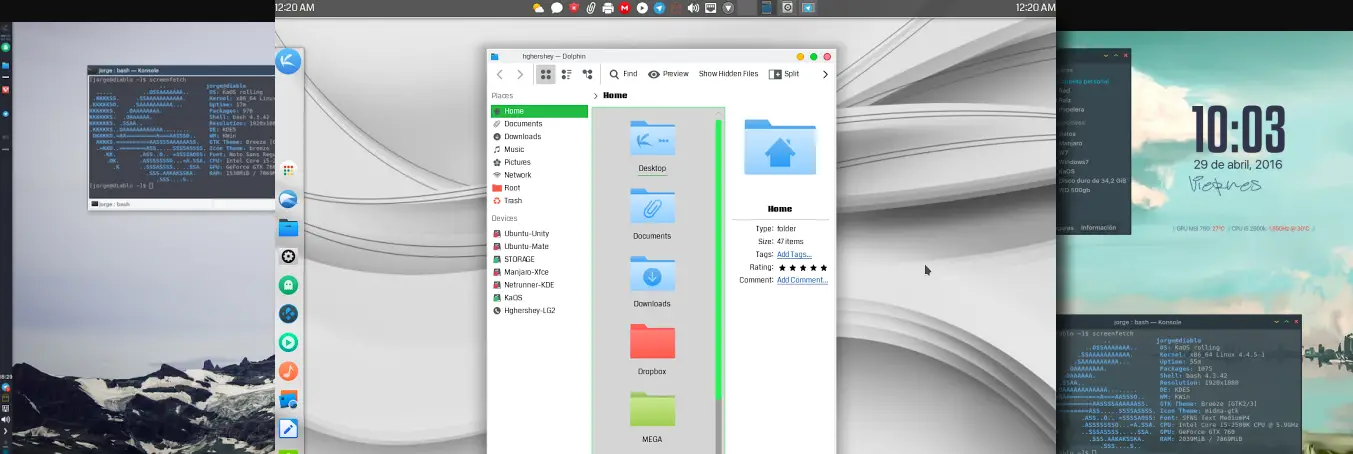Screen dimensions: 1353x454
Task: Click the Add Comment link
Action: (802, 280)
